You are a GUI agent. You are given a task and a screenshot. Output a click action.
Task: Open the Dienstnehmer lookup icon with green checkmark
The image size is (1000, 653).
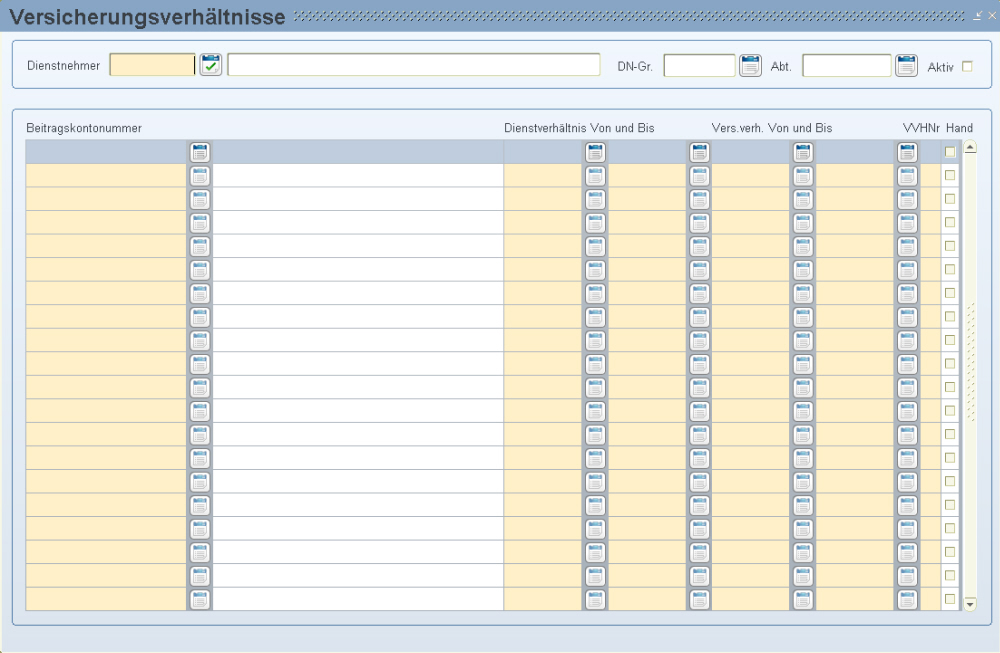(210, 66)
